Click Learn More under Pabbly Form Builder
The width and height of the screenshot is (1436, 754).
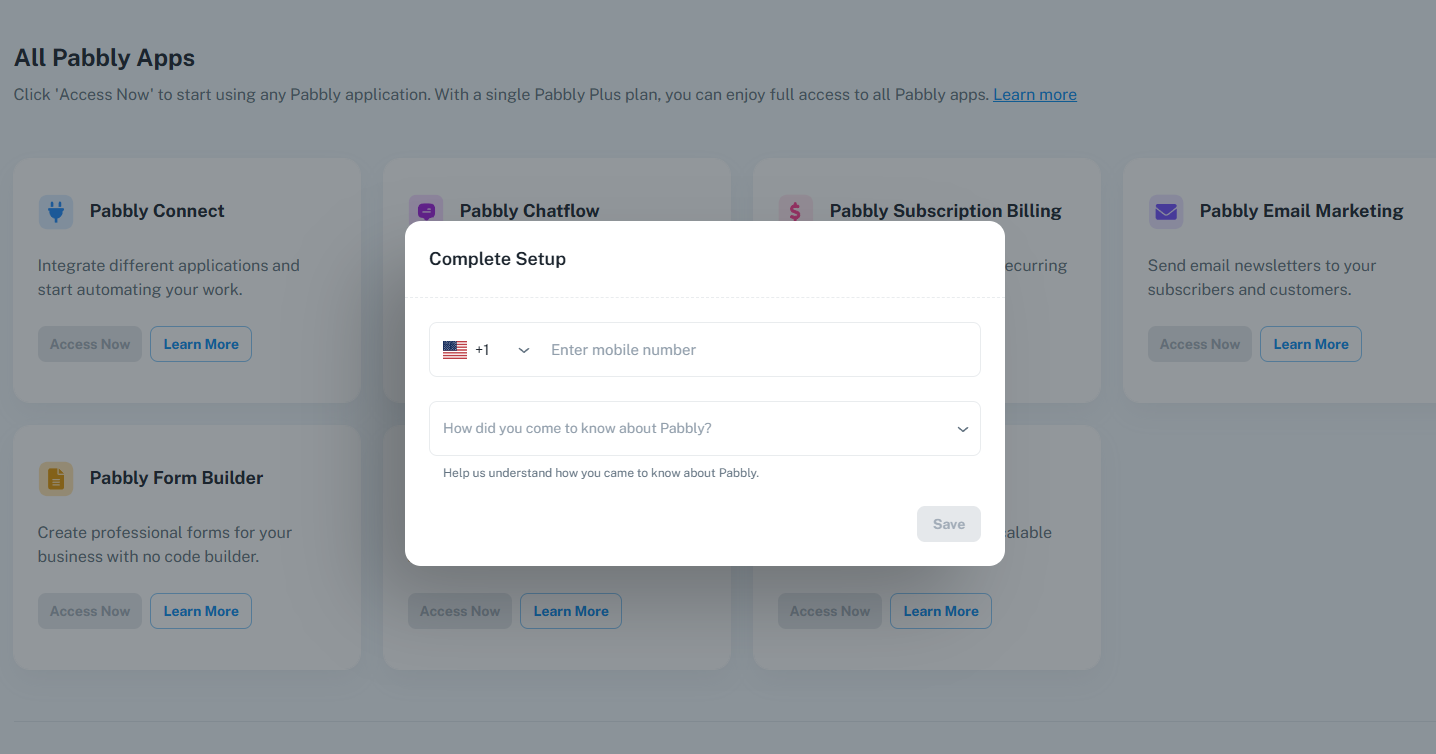(x=201, y=611)
